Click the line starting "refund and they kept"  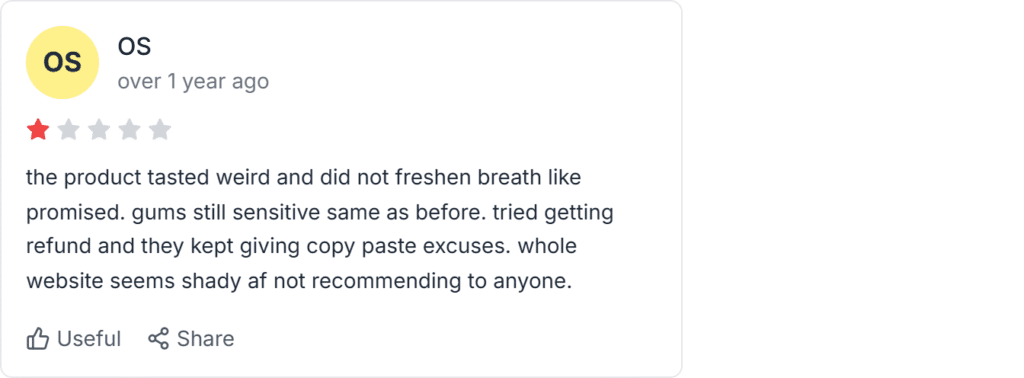[302, 247]
